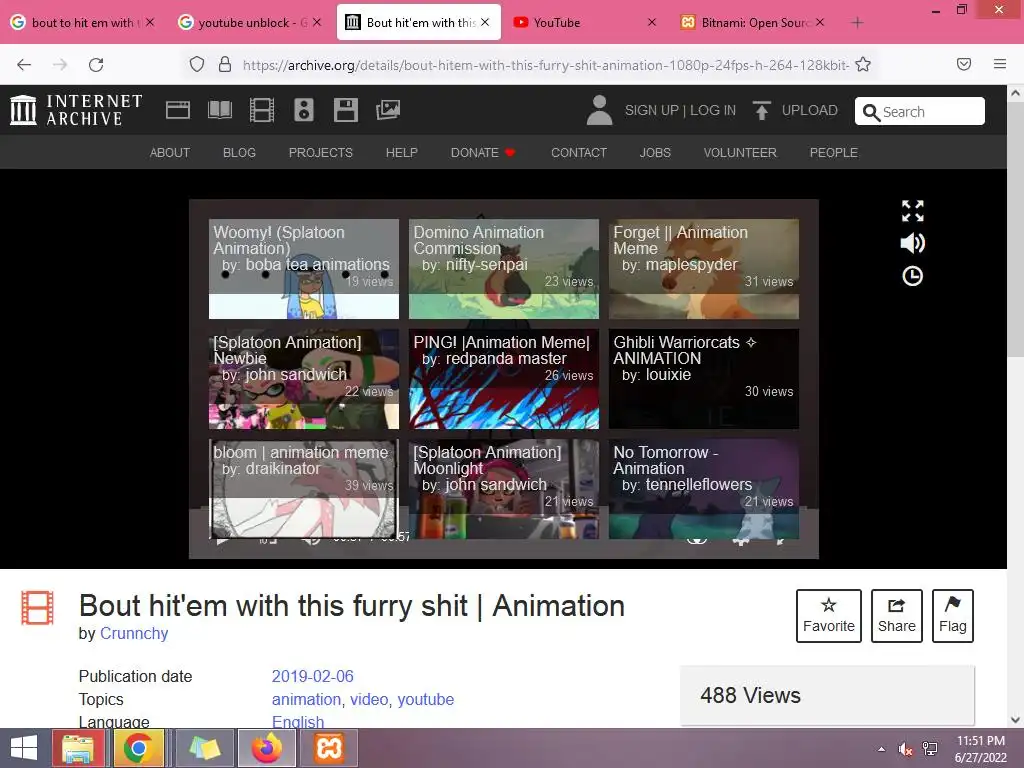This screenshot has width=1024, height=768.
Task: Toggle theater fullscreen arrows icon
Action: (x=912, y=211)
